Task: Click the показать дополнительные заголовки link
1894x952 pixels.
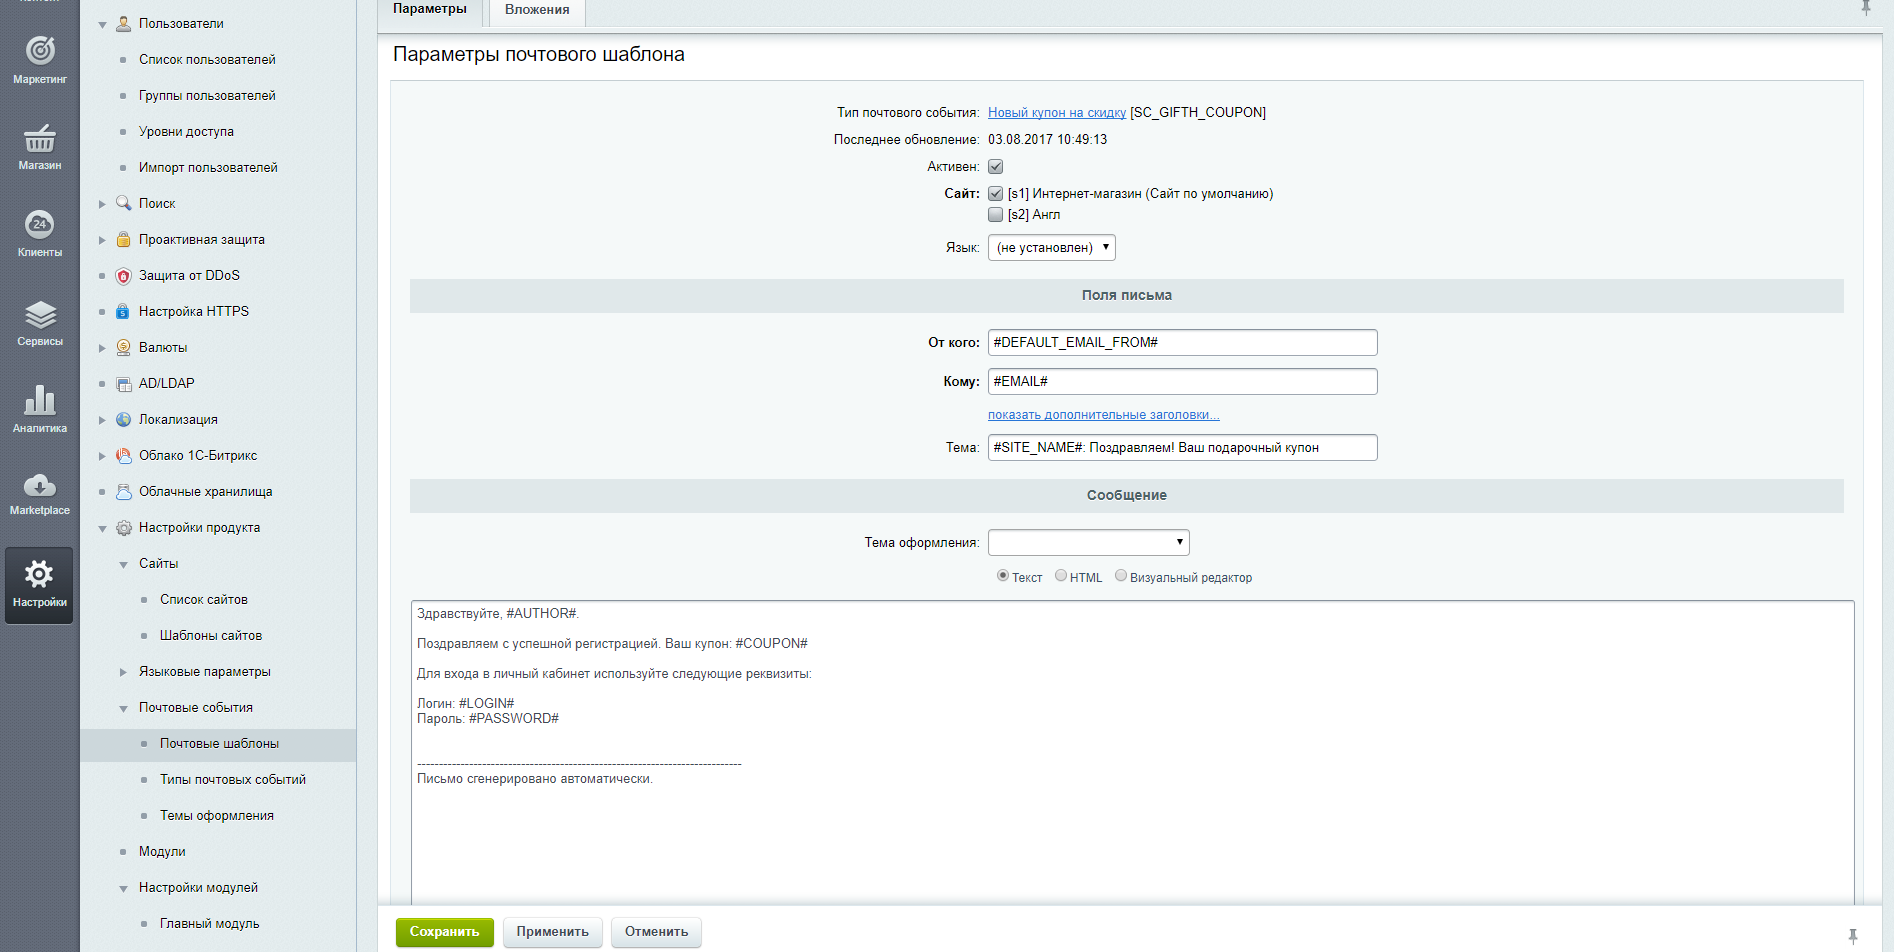Action: 1103,415
